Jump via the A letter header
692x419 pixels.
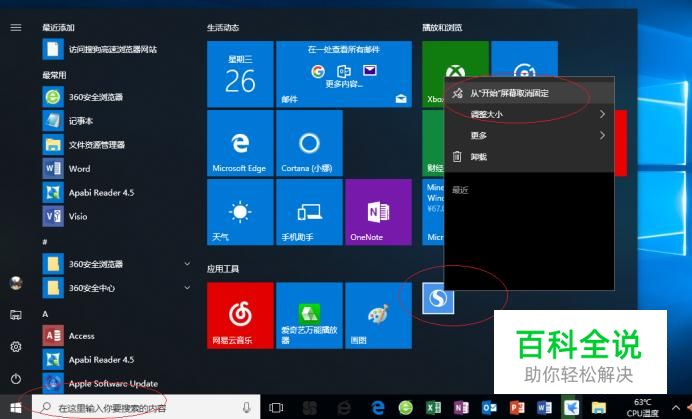point(45,314)
